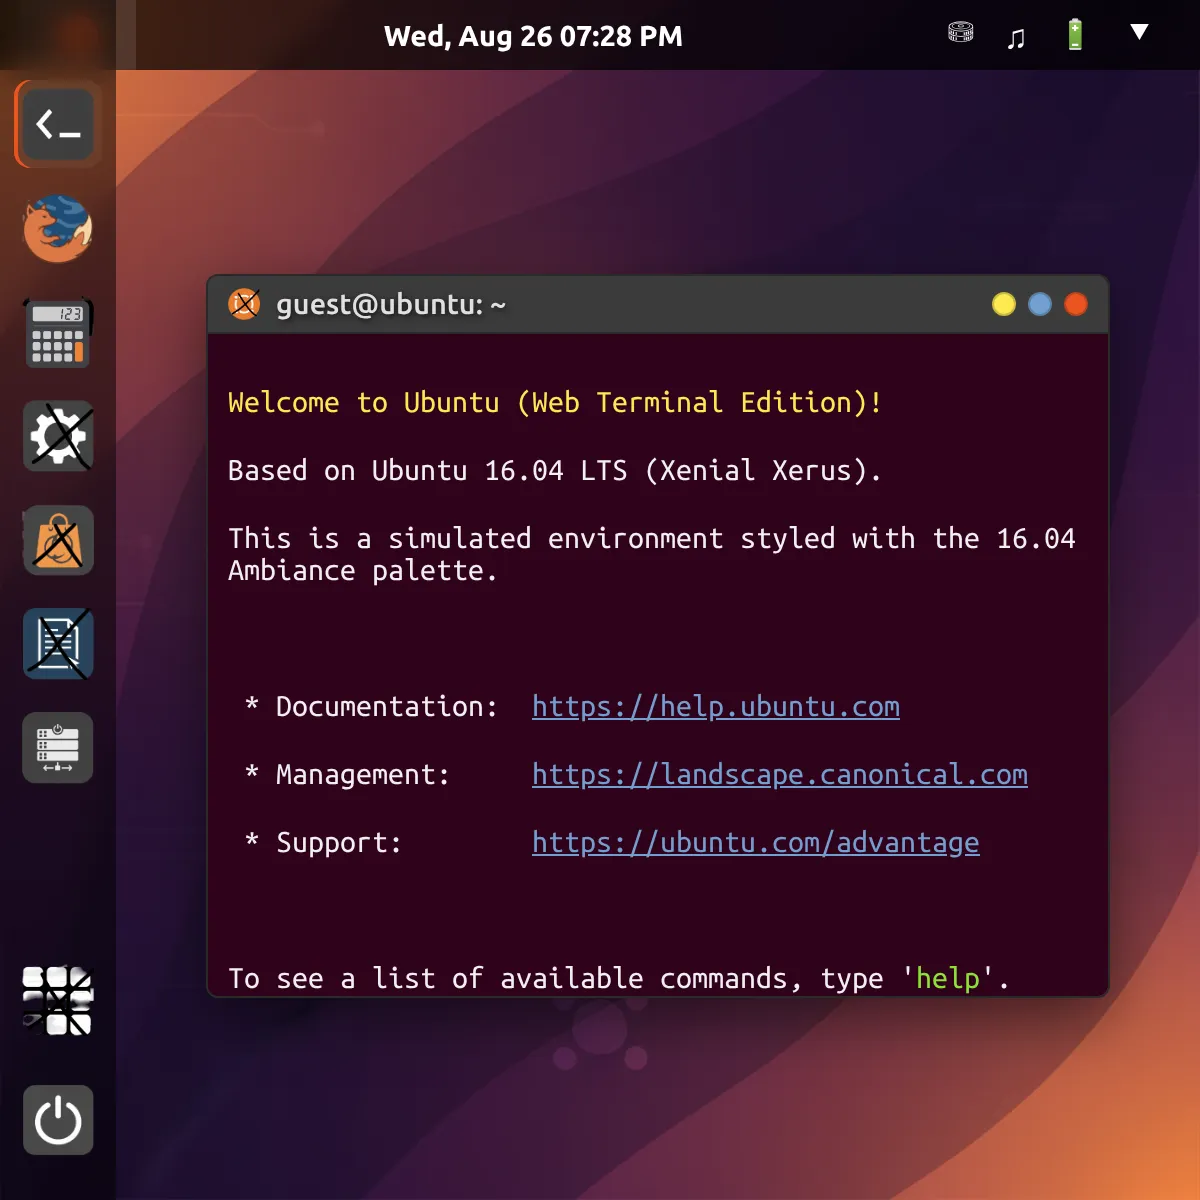1200x1200 pixels.
Task: Open the server rack dock icon
Action: tap(58, 748)
